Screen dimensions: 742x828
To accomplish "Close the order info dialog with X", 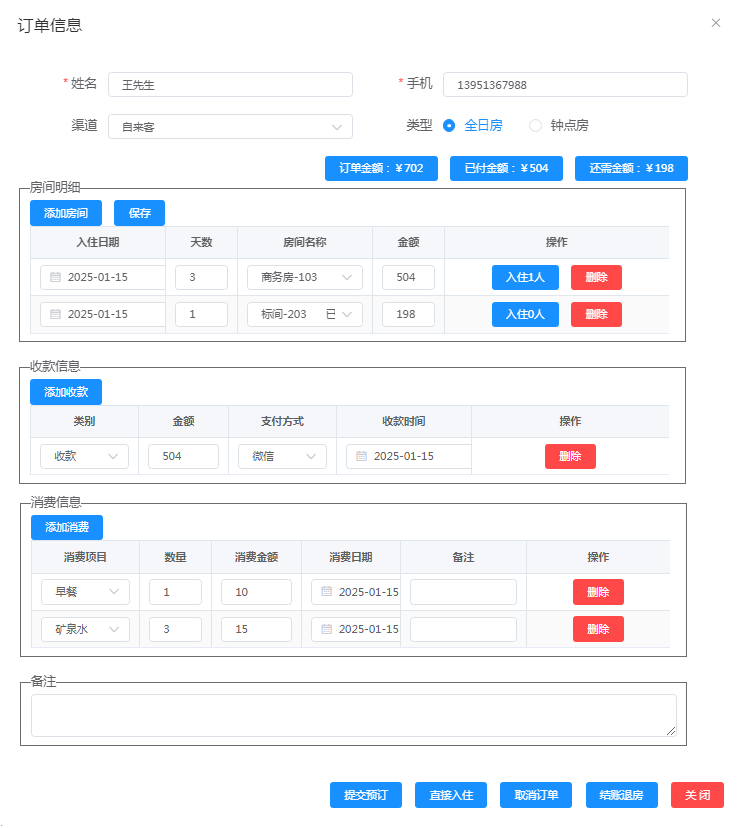I will click(716, 23).
